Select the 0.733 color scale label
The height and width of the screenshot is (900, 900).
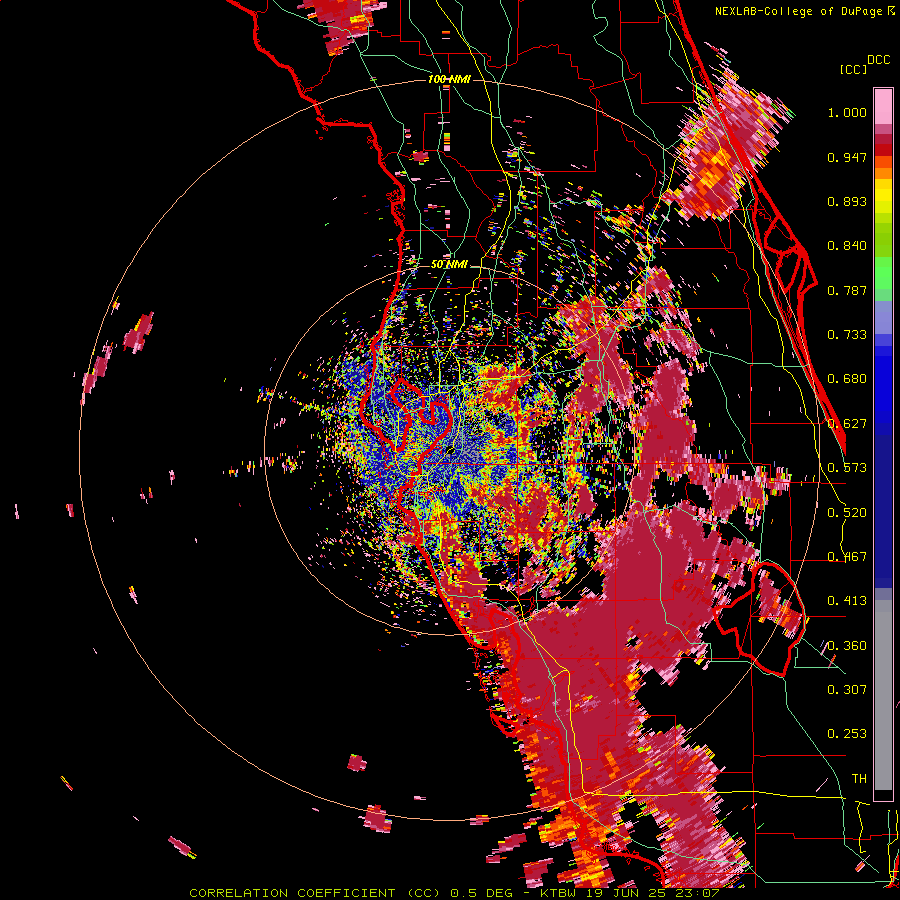[x=847, y=335]
